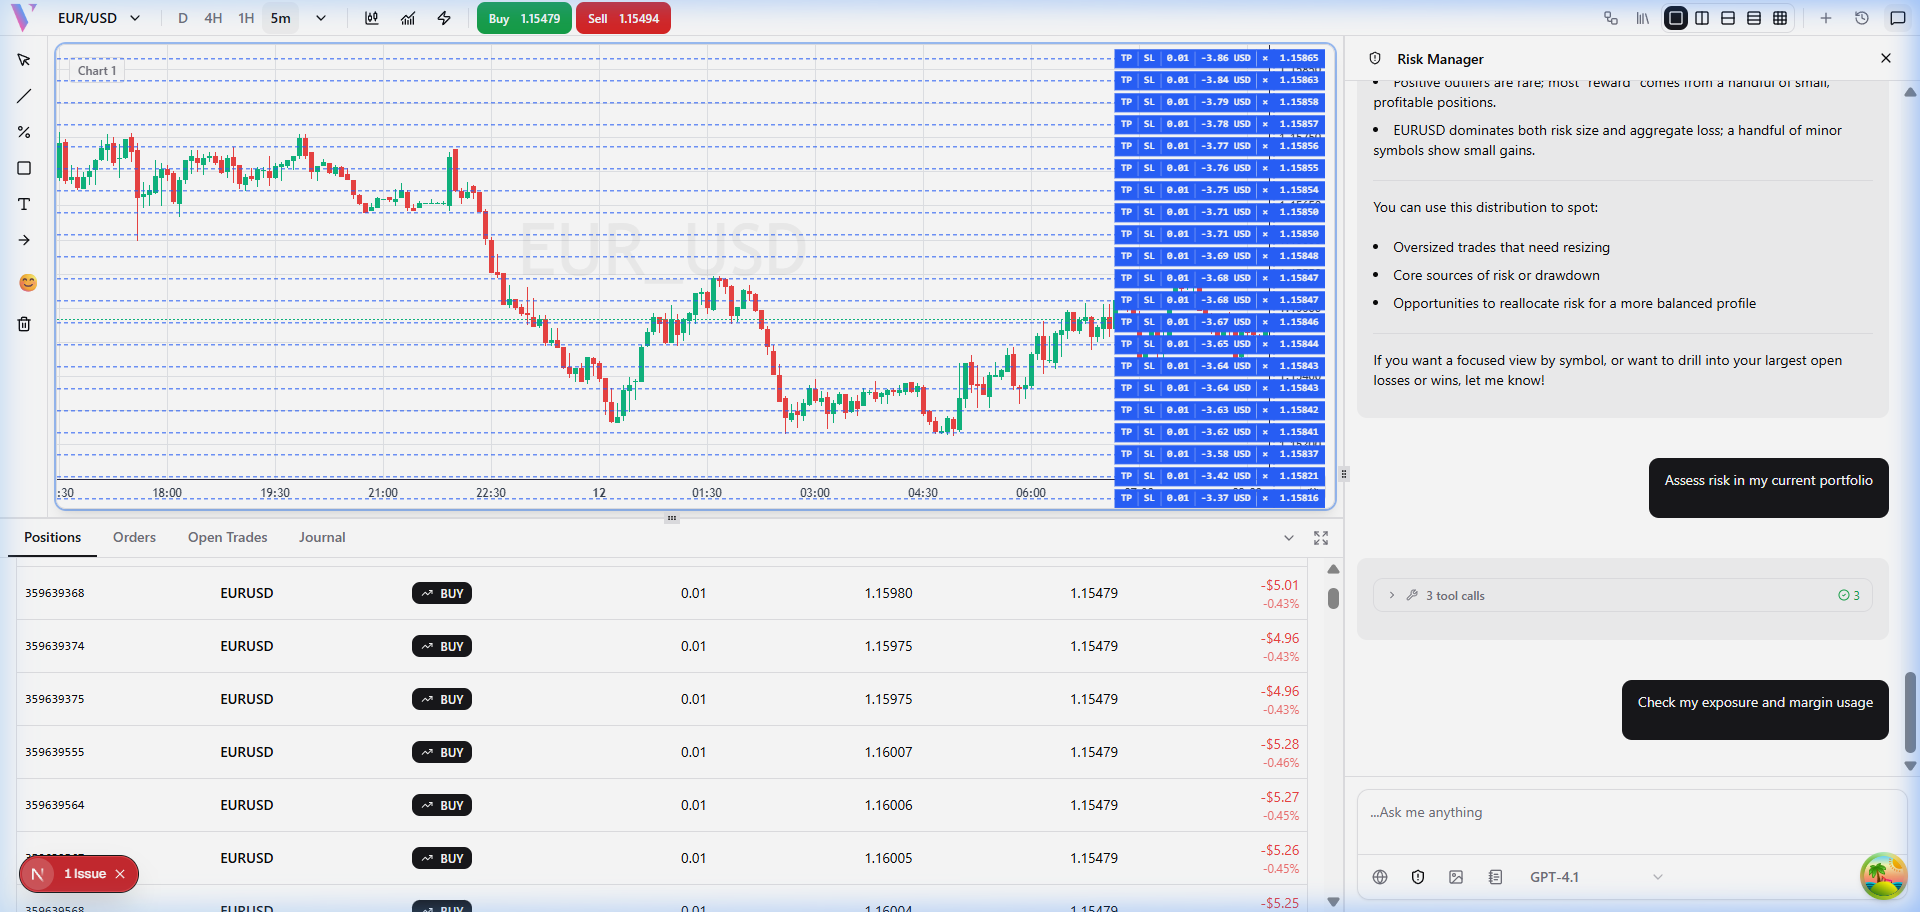Image resolution: width=1920 pixels, height=912 pixels.
Task: Switch to the grid chart layout
Action: tap(1780, 18)
